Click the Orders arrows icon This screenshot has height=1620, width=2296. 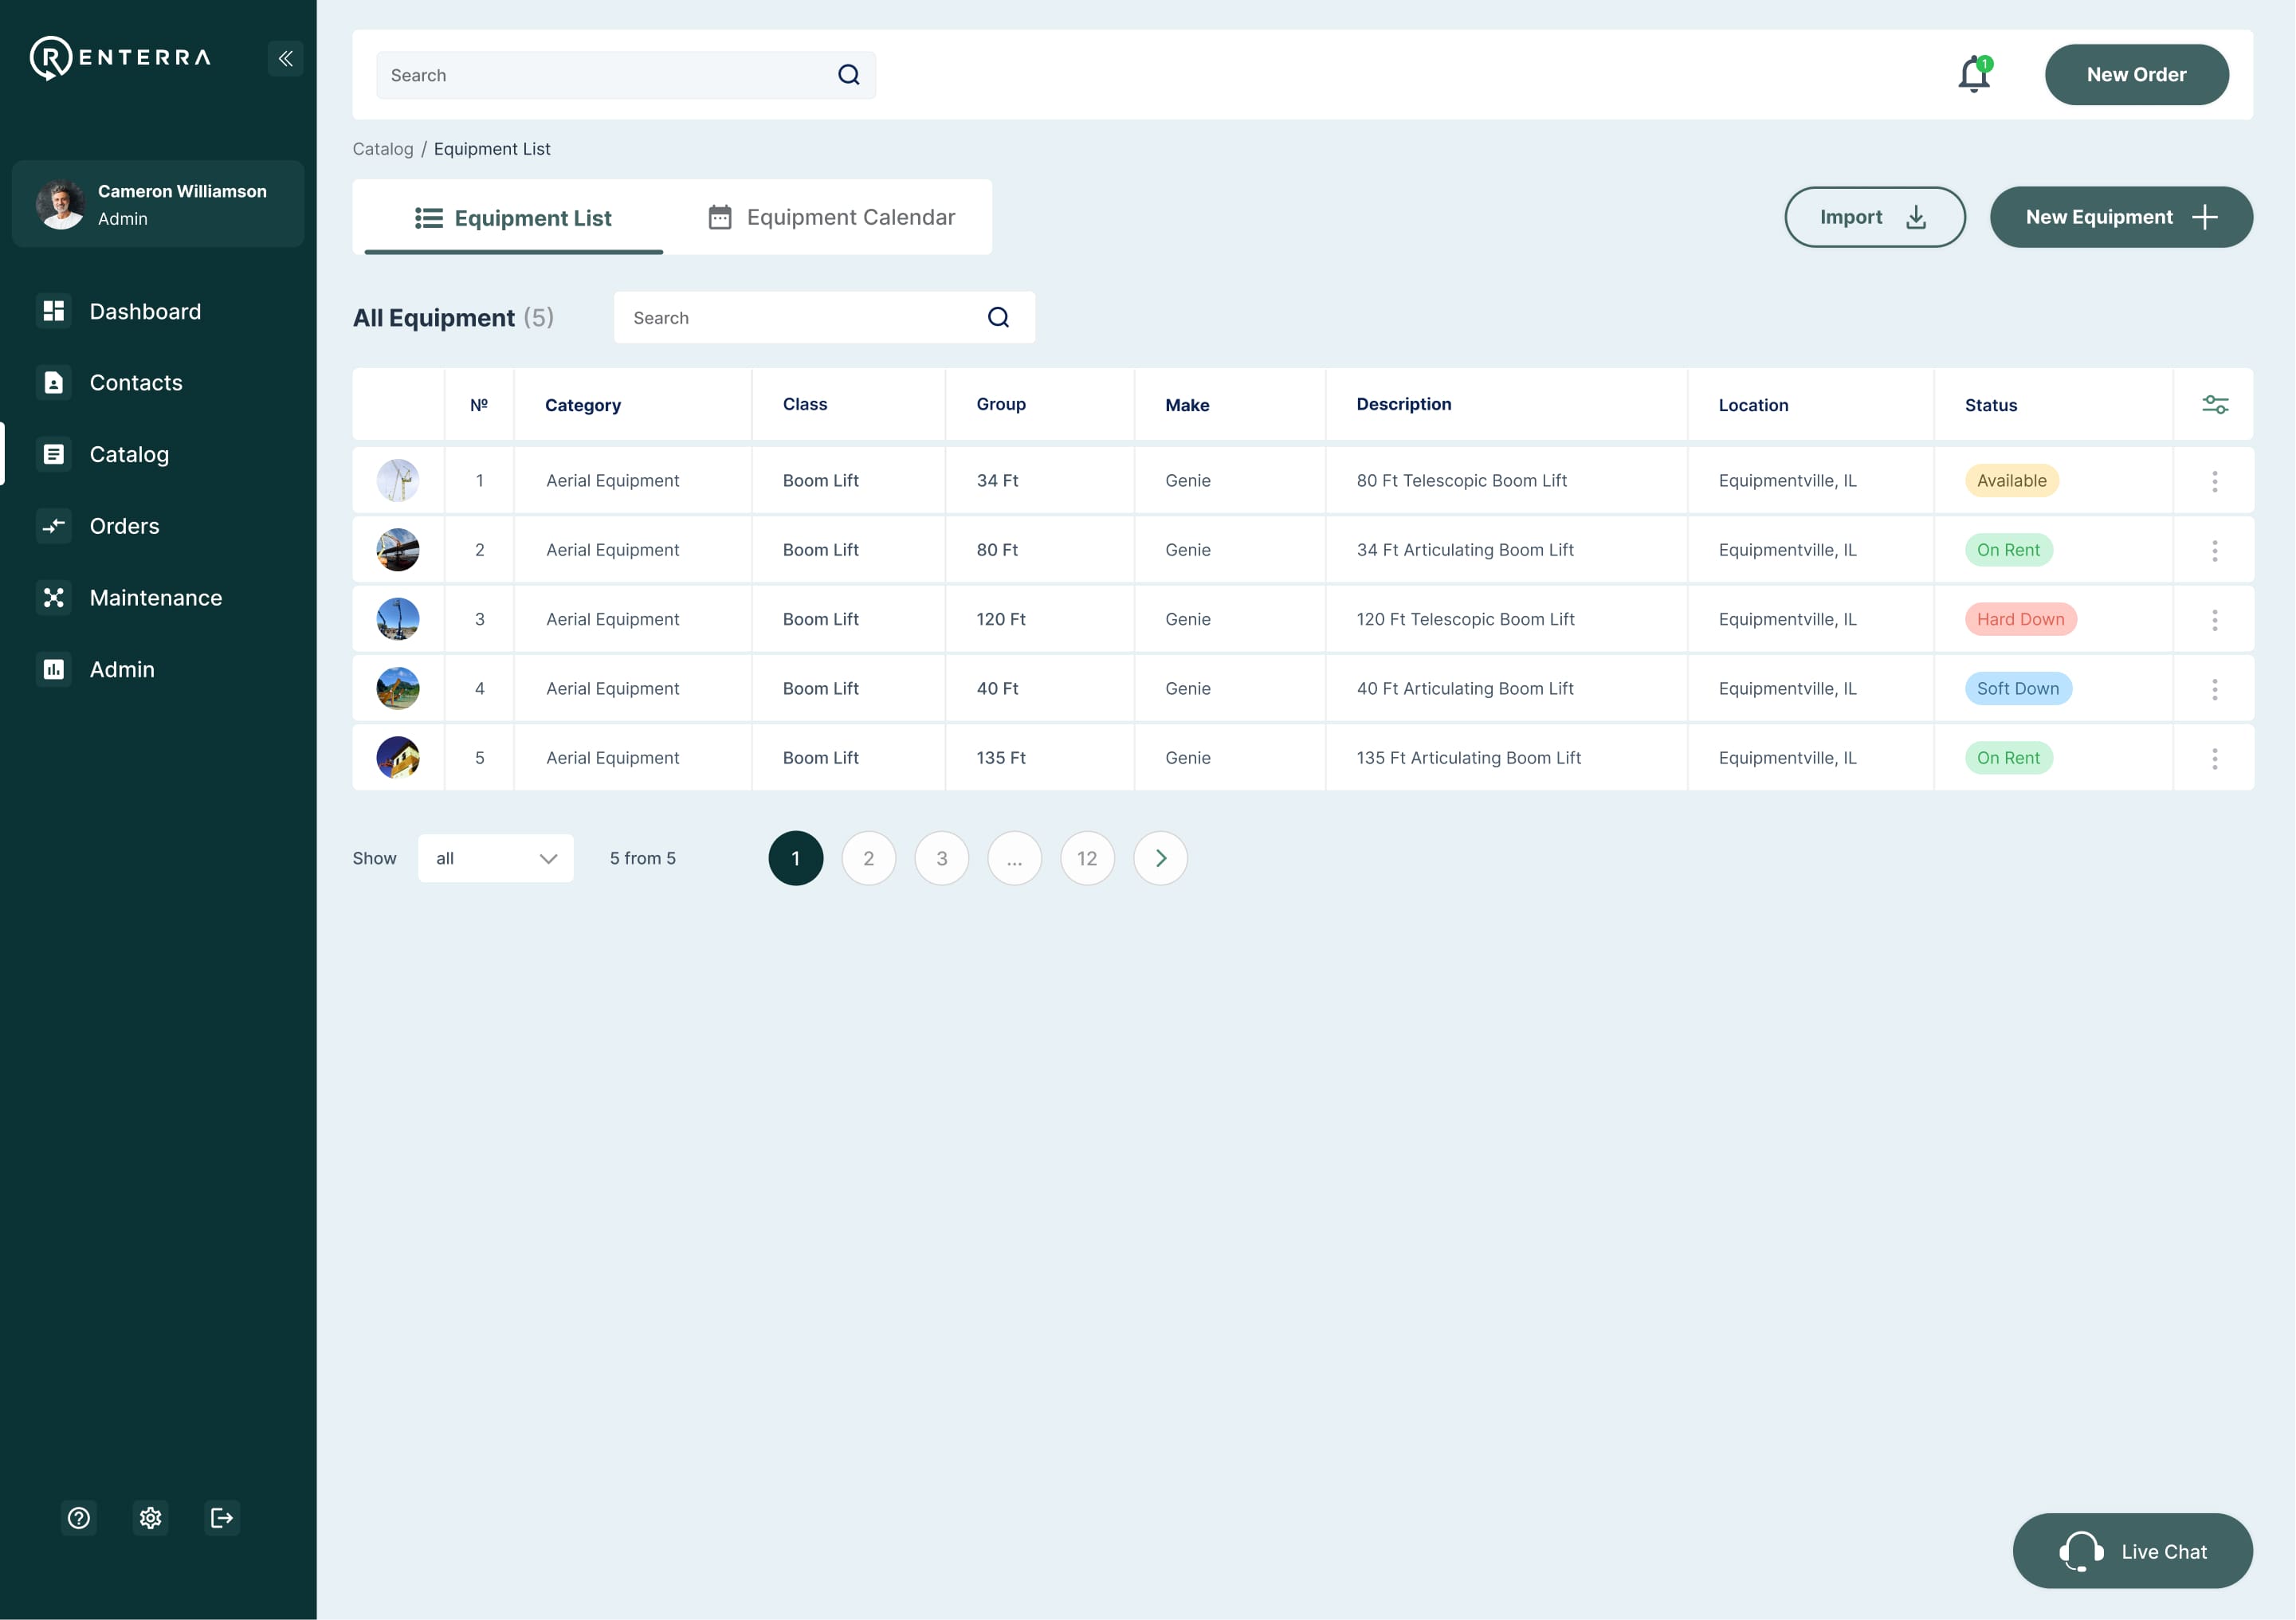pos(54,526)
